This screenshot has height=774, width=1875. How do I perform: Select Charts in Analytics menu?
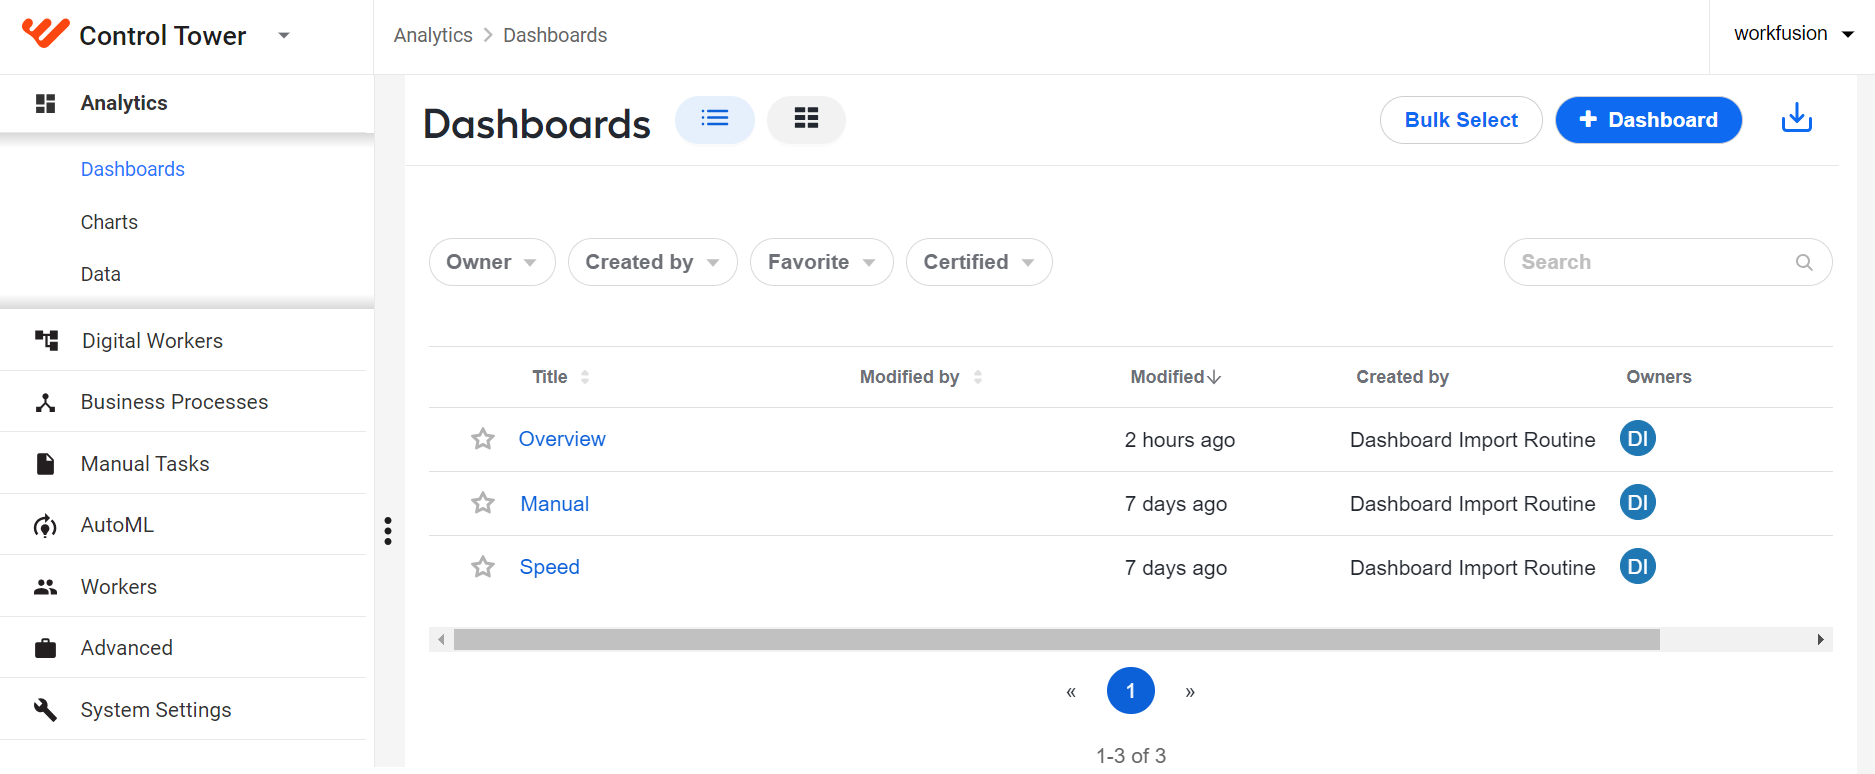click(109, 222)
